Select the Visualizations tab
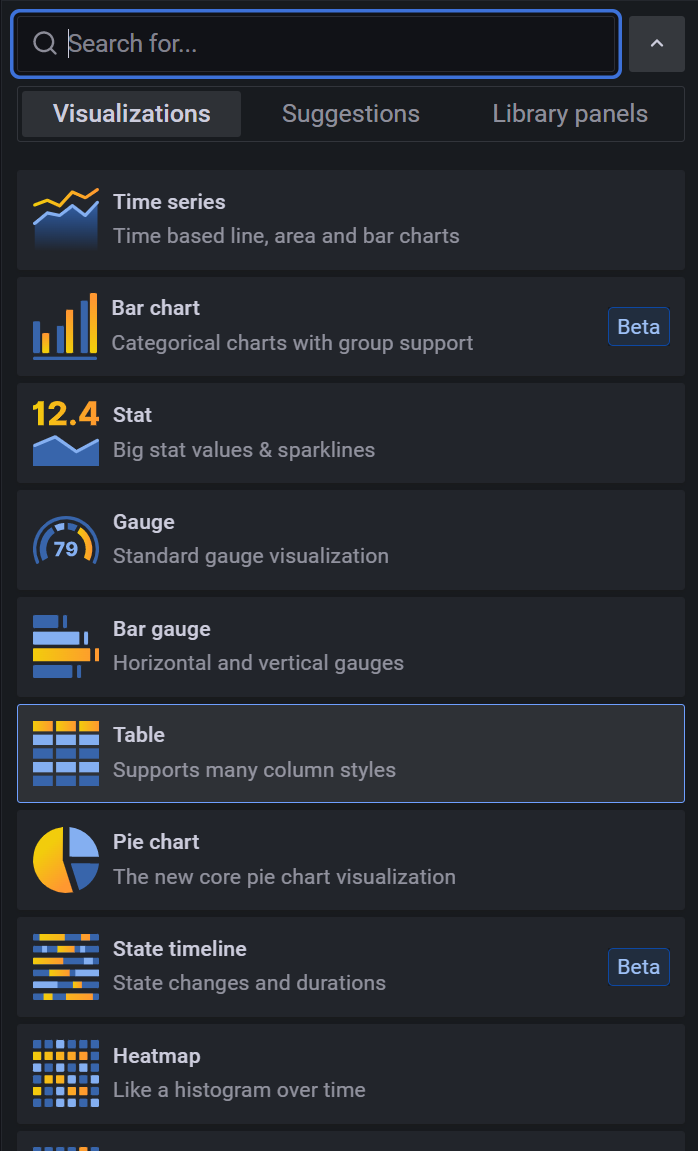698x1151 pixels. pyautogui.click(x=131, y=114)
